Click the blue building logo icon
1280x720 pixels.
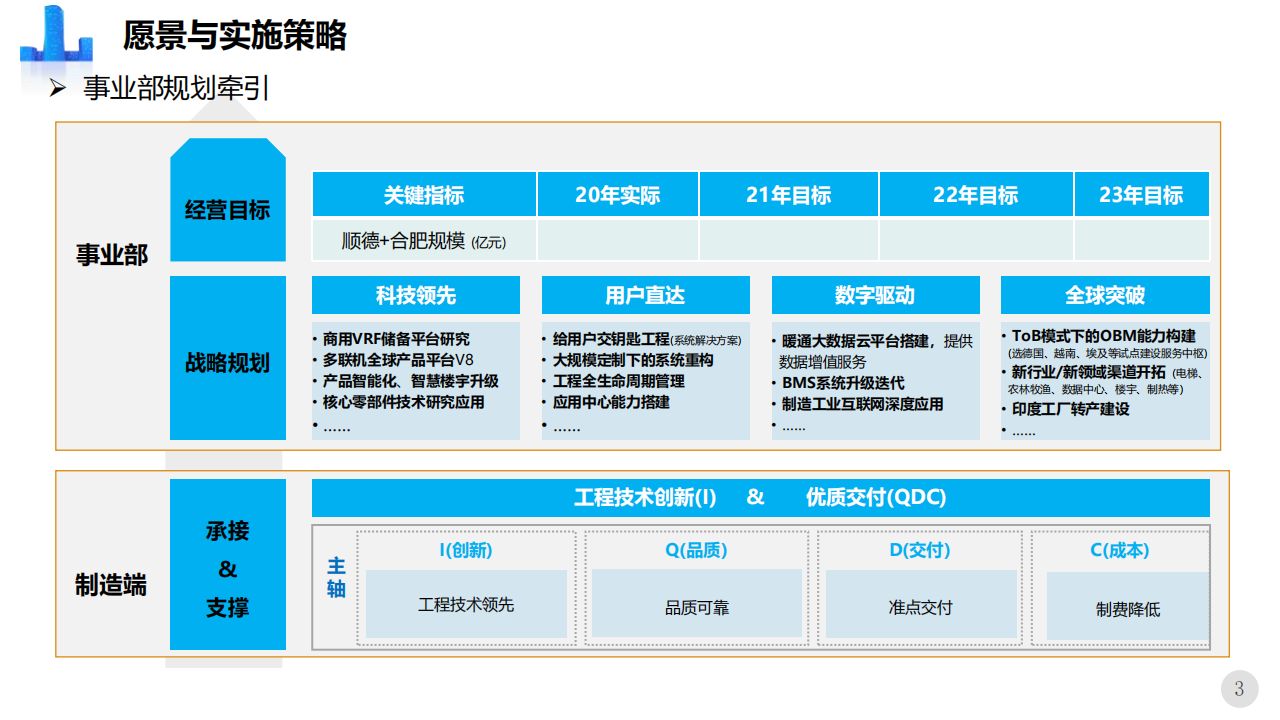(x=58, y=35)
